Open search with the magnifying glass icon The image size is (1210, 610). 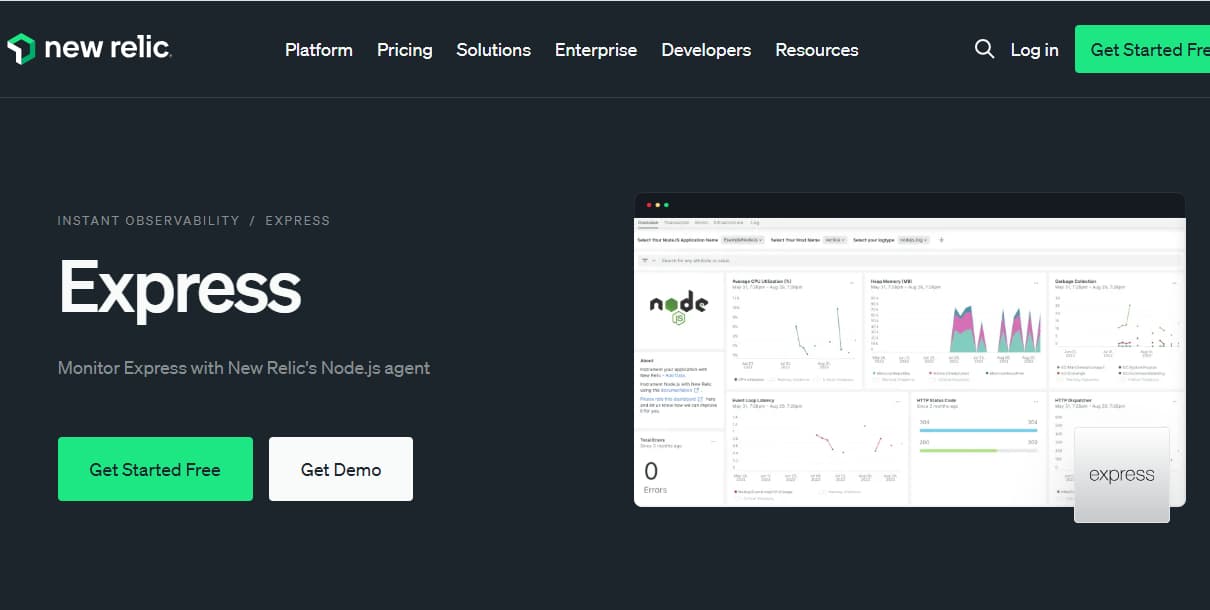click(984, 49)
